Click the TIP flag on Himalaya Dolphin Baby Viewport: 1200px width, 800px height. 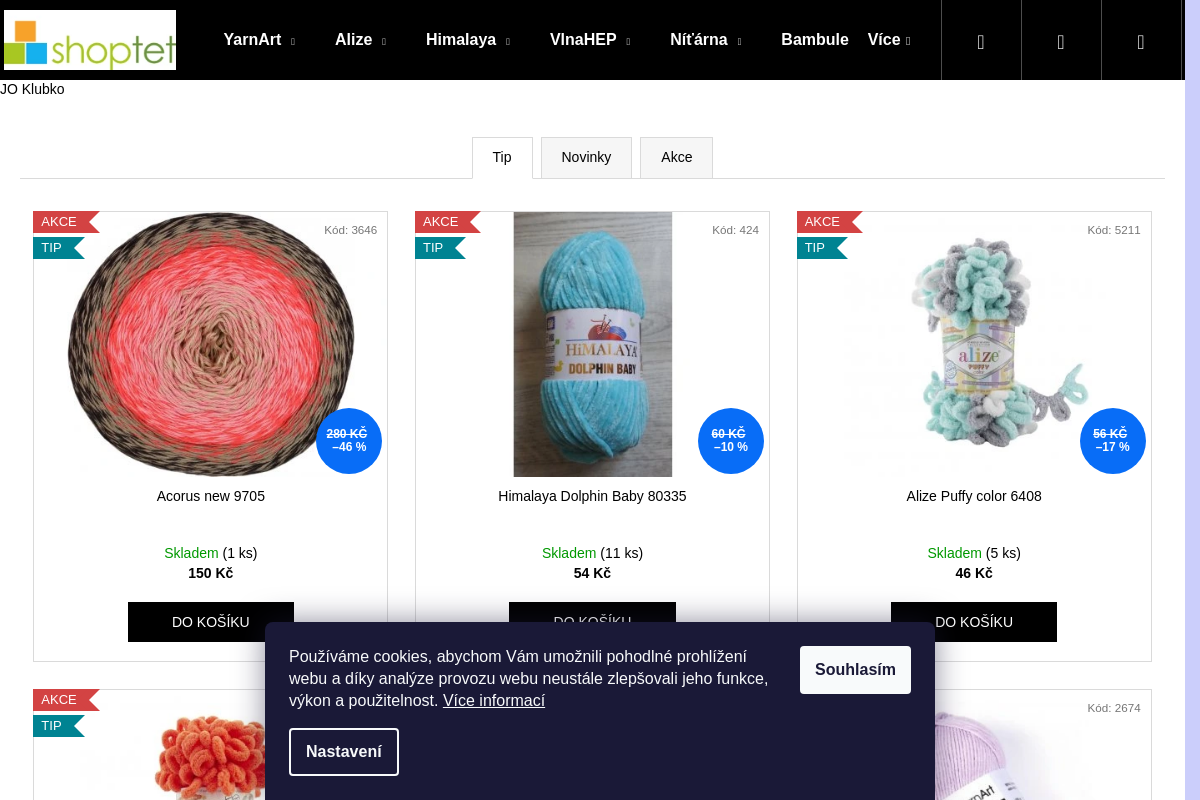click(x=434, y=248)
